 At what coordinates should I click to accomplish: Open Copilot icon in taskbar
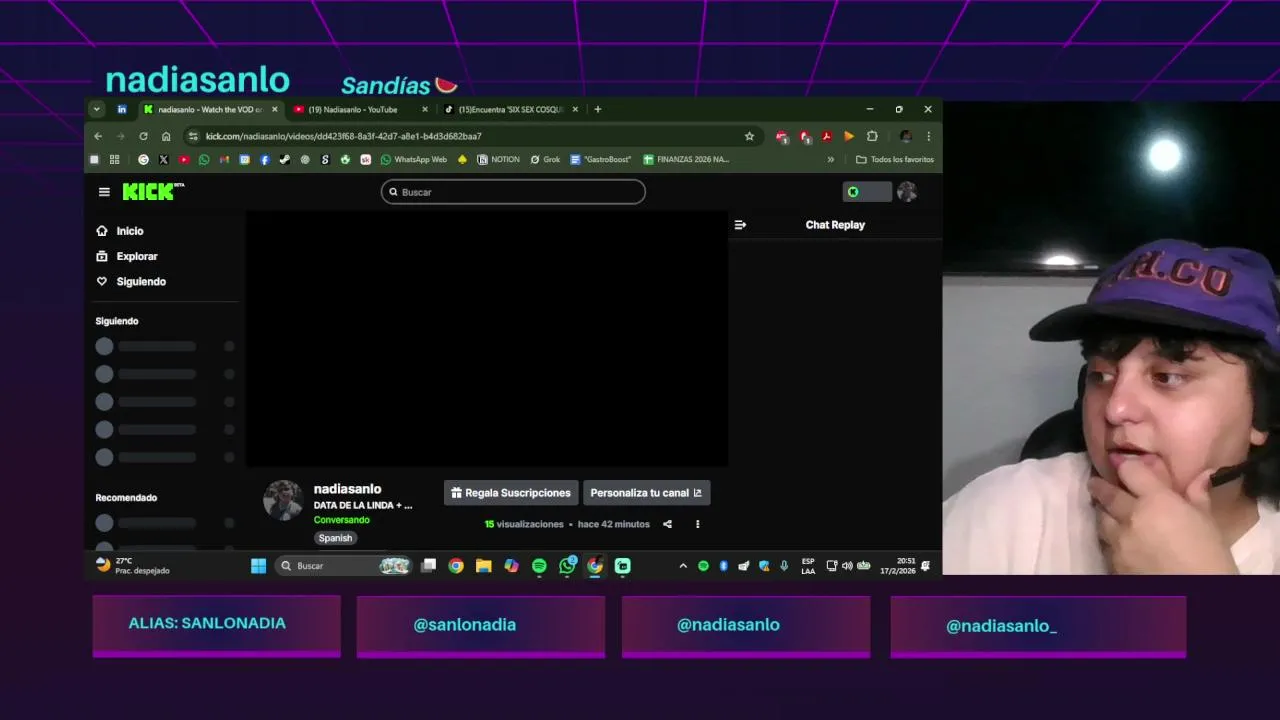pyautogui.click(x=511, y=566)
